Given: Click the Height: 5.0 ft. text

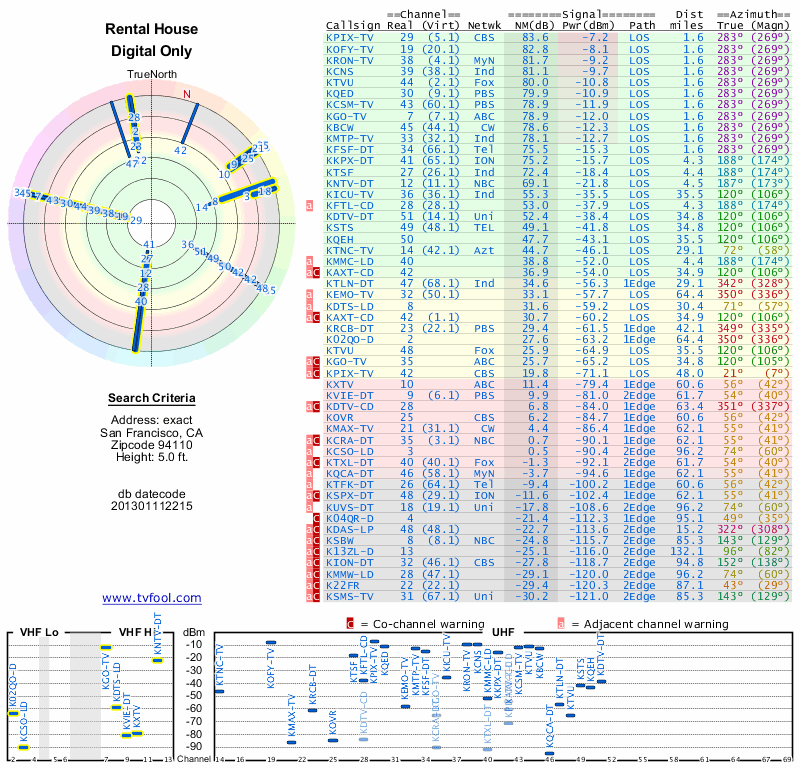Looking at the screenshot, I should pyautogui.click(x=152, y=457).
